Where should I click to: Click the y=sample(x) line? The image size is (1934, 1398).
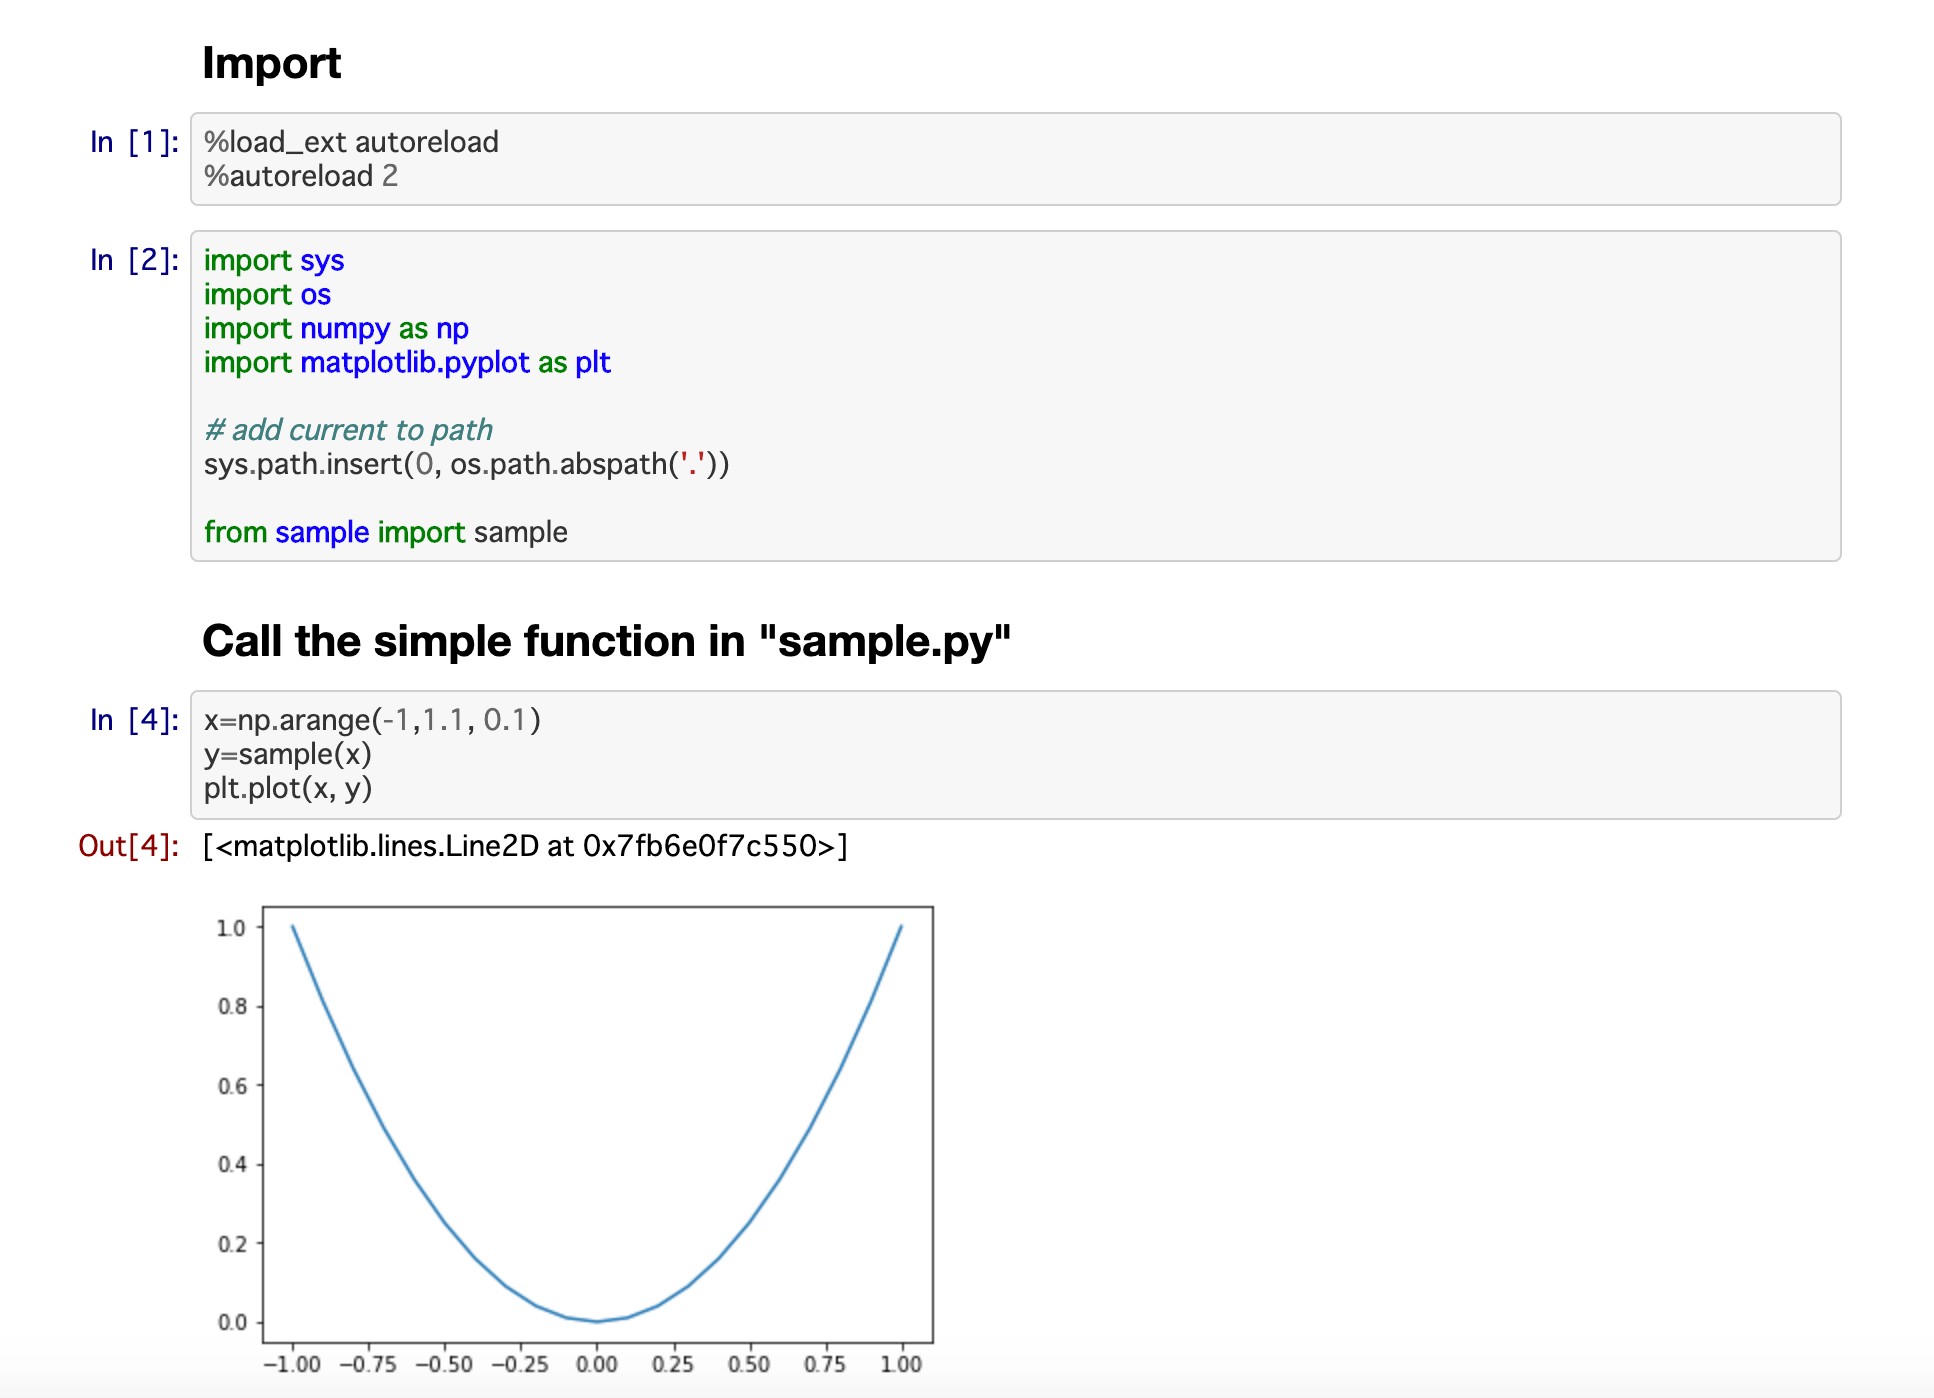[286, 754]
